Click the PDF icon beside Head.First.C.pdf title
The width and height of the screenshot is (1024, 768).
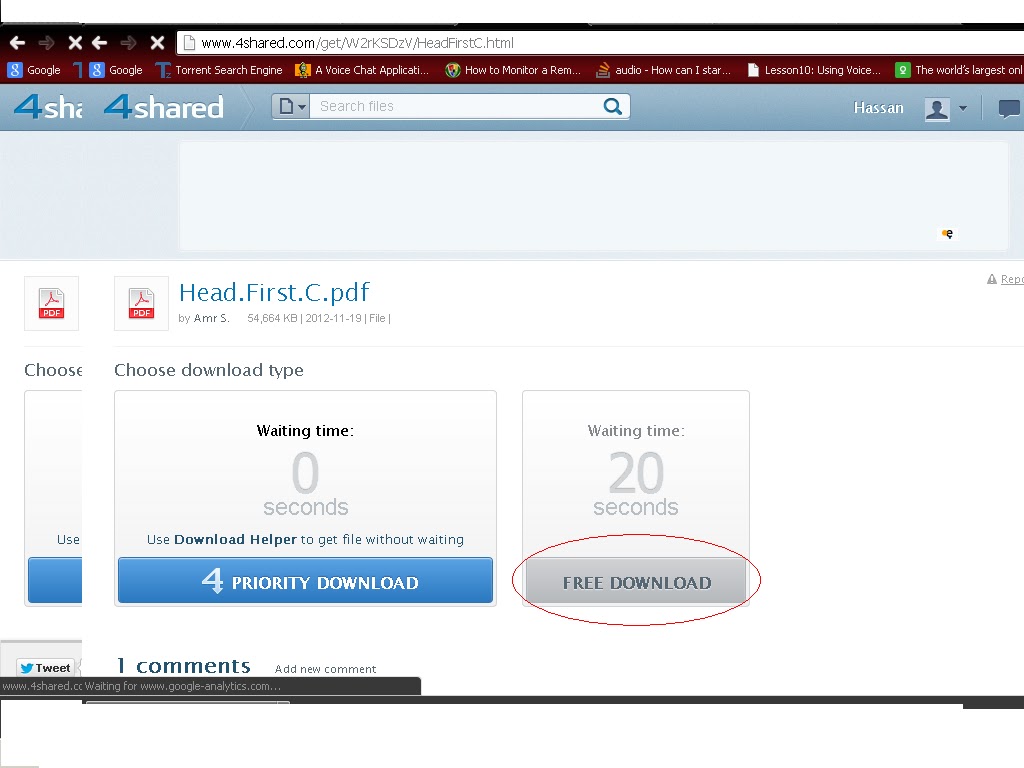click(x=142, y=304)
